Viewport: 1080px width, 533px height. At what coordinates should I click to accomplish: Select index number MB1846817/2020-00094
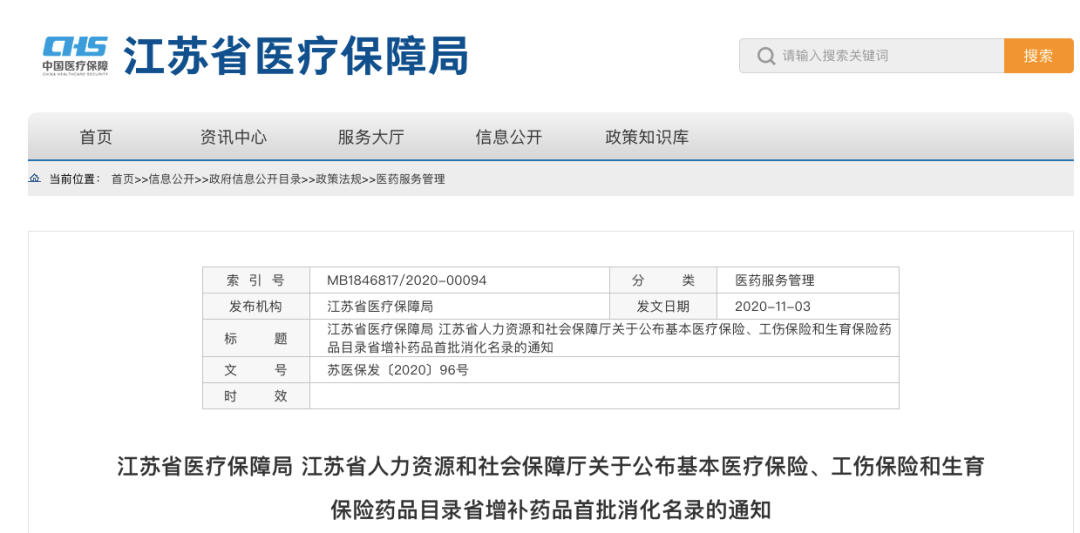[407, 280]
